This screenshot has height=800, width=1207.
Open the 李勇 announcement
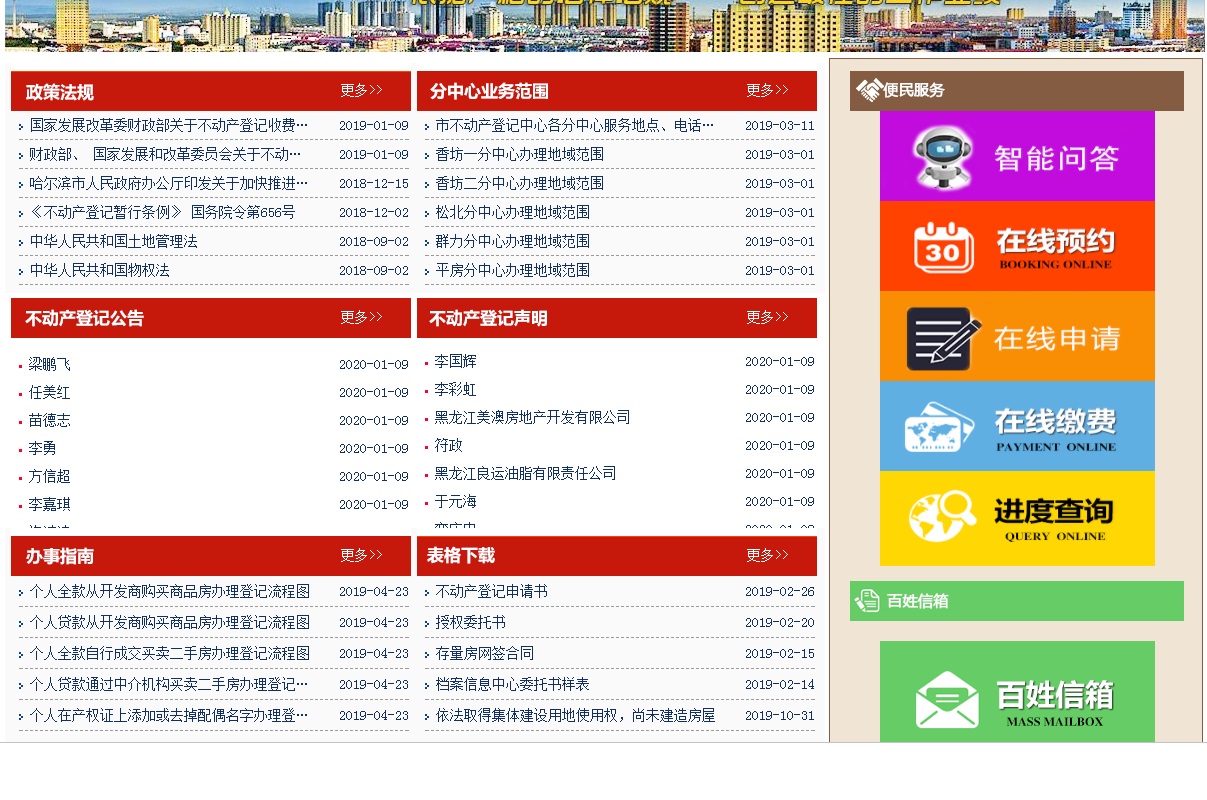click(43, 449)
